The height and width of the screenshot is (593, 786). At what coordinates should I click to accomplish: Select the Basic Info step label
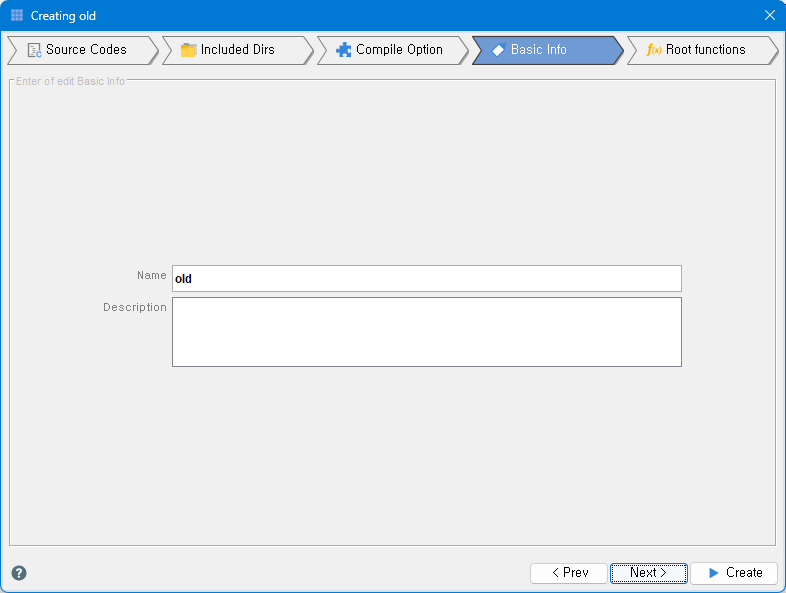(538, 50)
